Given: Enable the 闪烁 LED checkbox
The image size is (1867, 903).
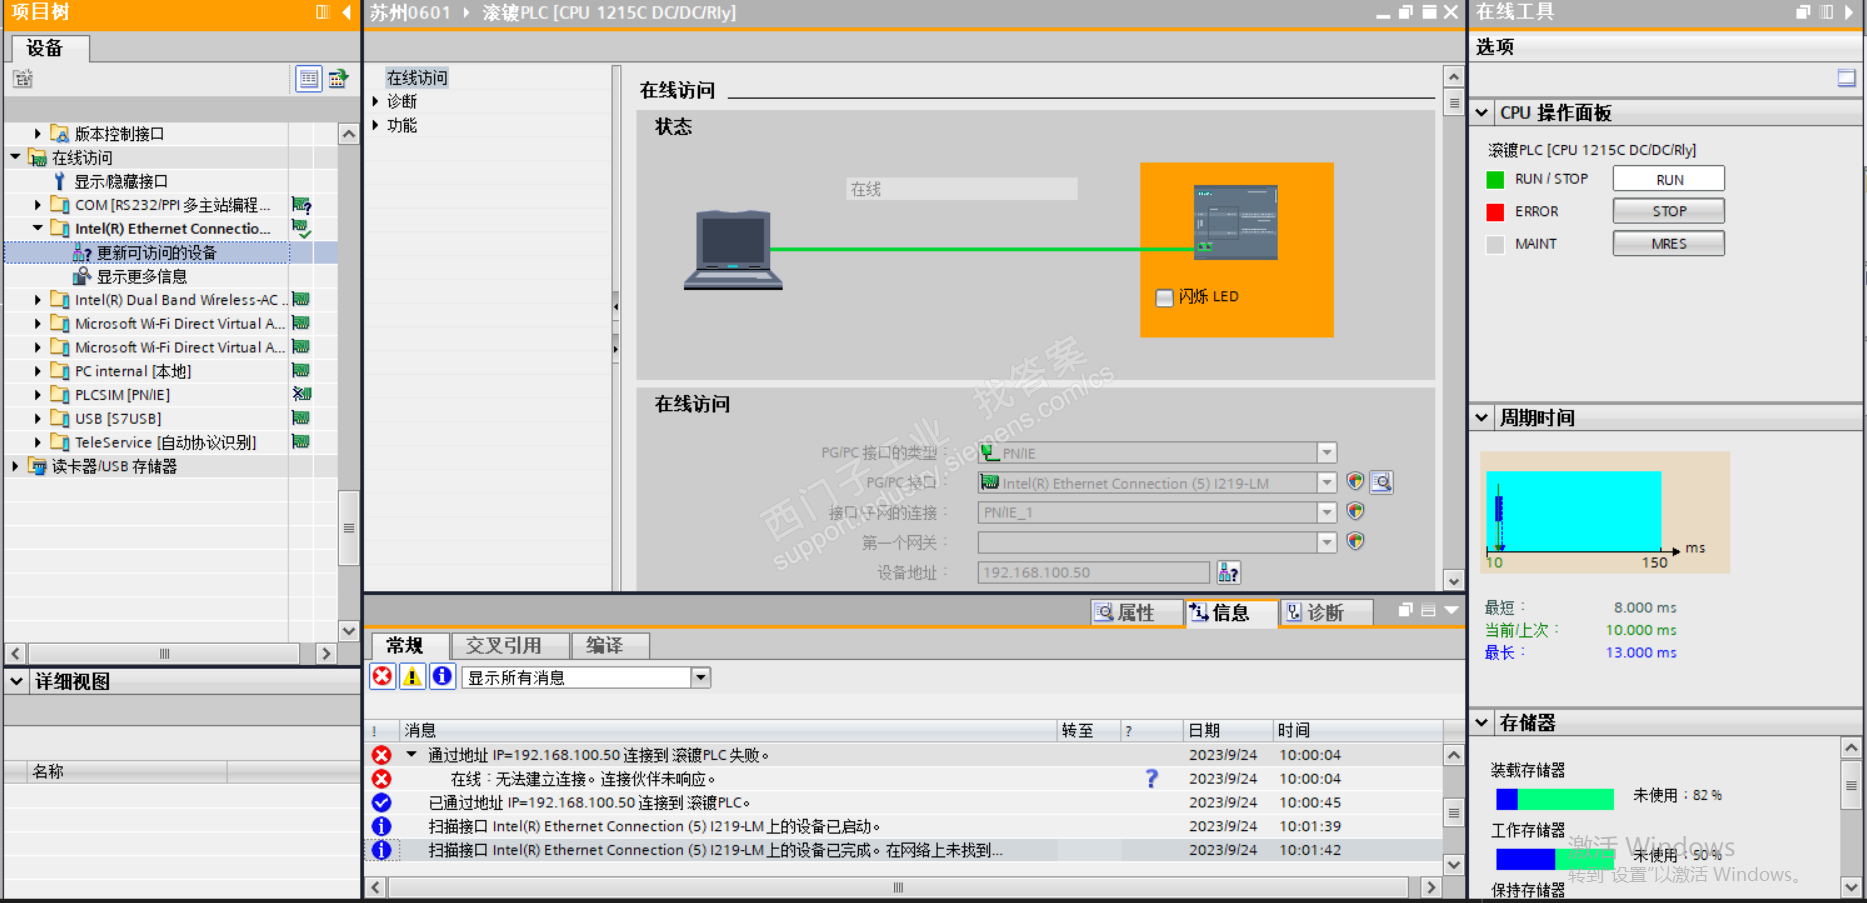Looking at the screenshot, I should 1164,297.
